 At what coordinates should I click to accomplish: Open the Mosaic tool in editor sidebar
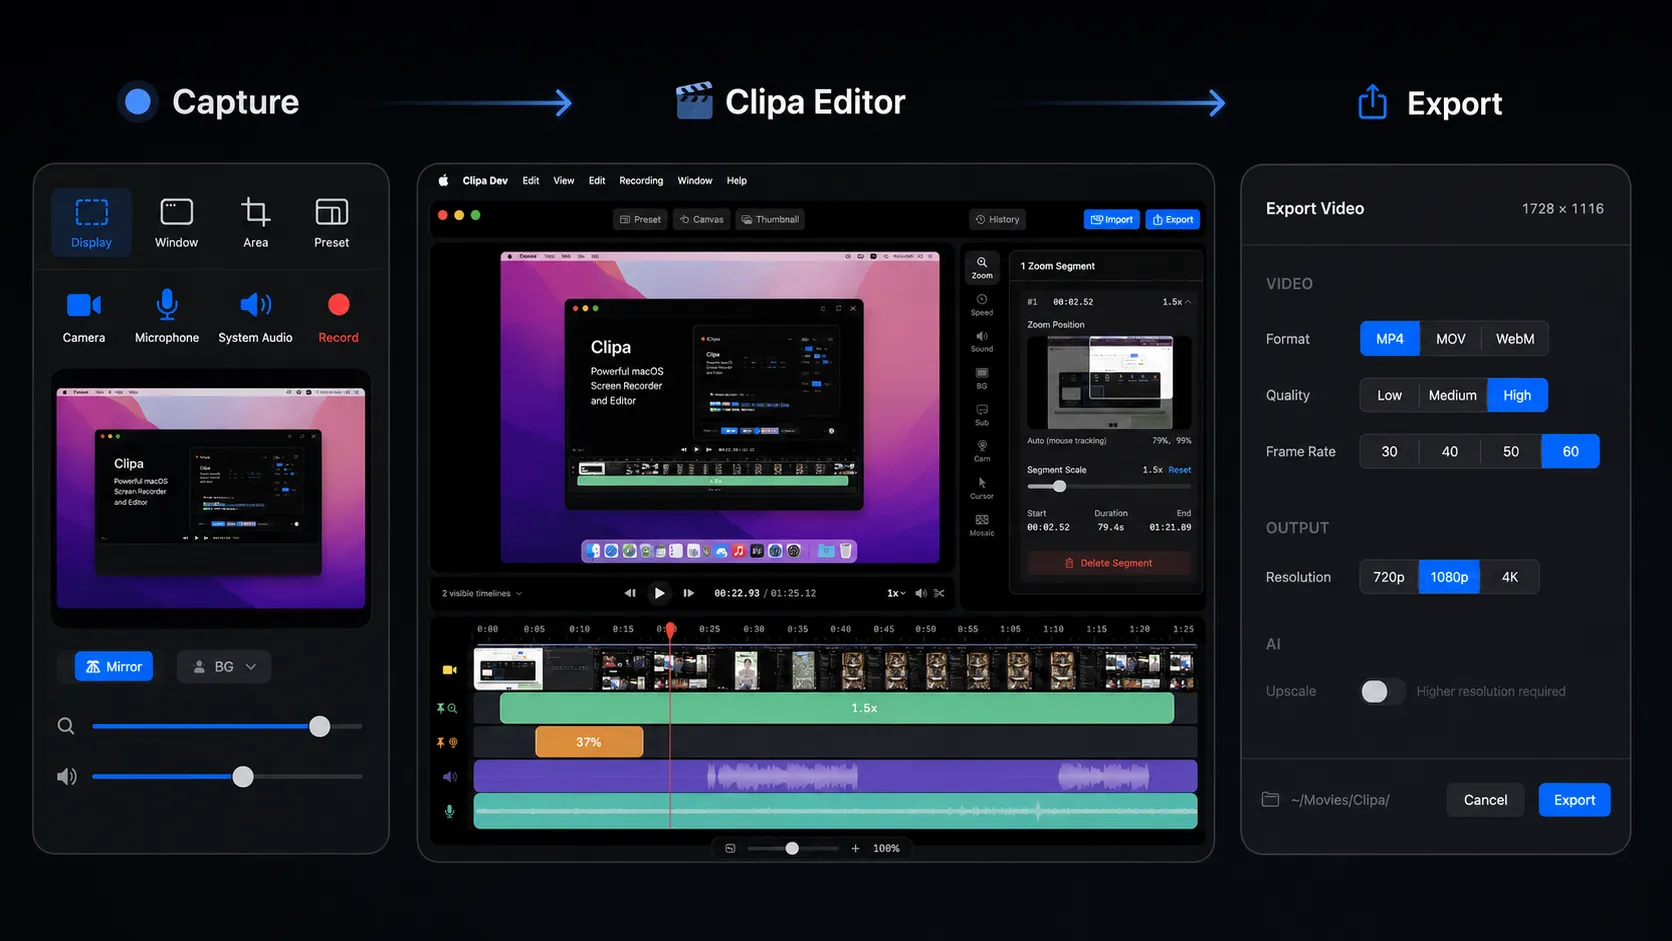tap(982, 525)
